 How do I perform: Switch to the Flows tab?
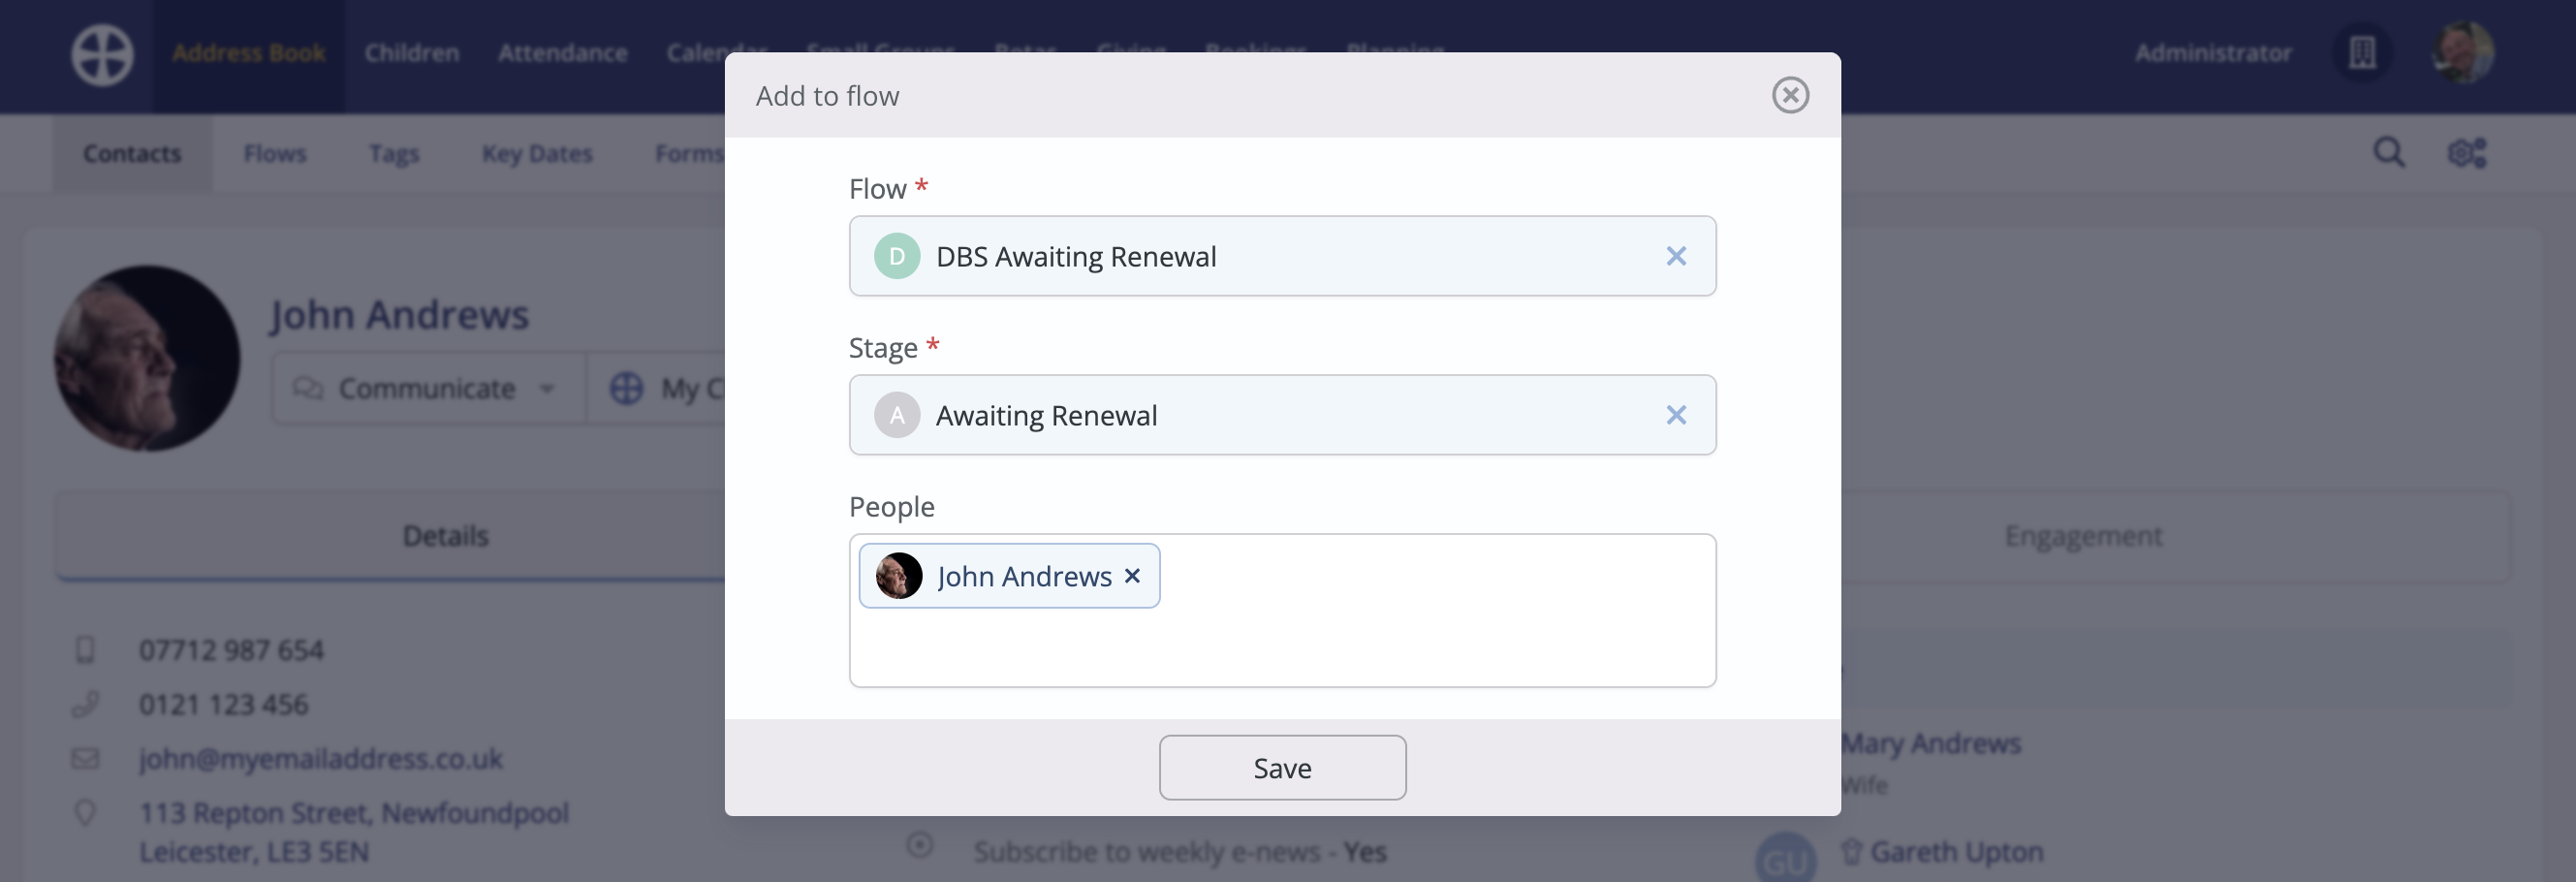(x=275, y=152)
